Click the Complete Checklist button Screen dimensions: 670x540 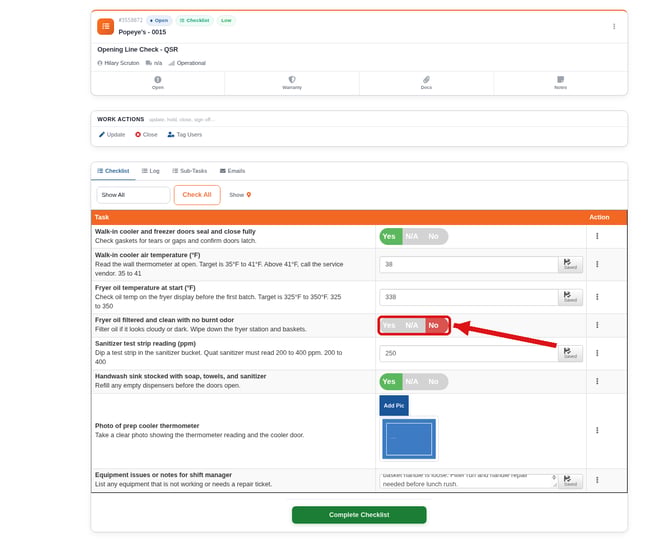point(359,515)
